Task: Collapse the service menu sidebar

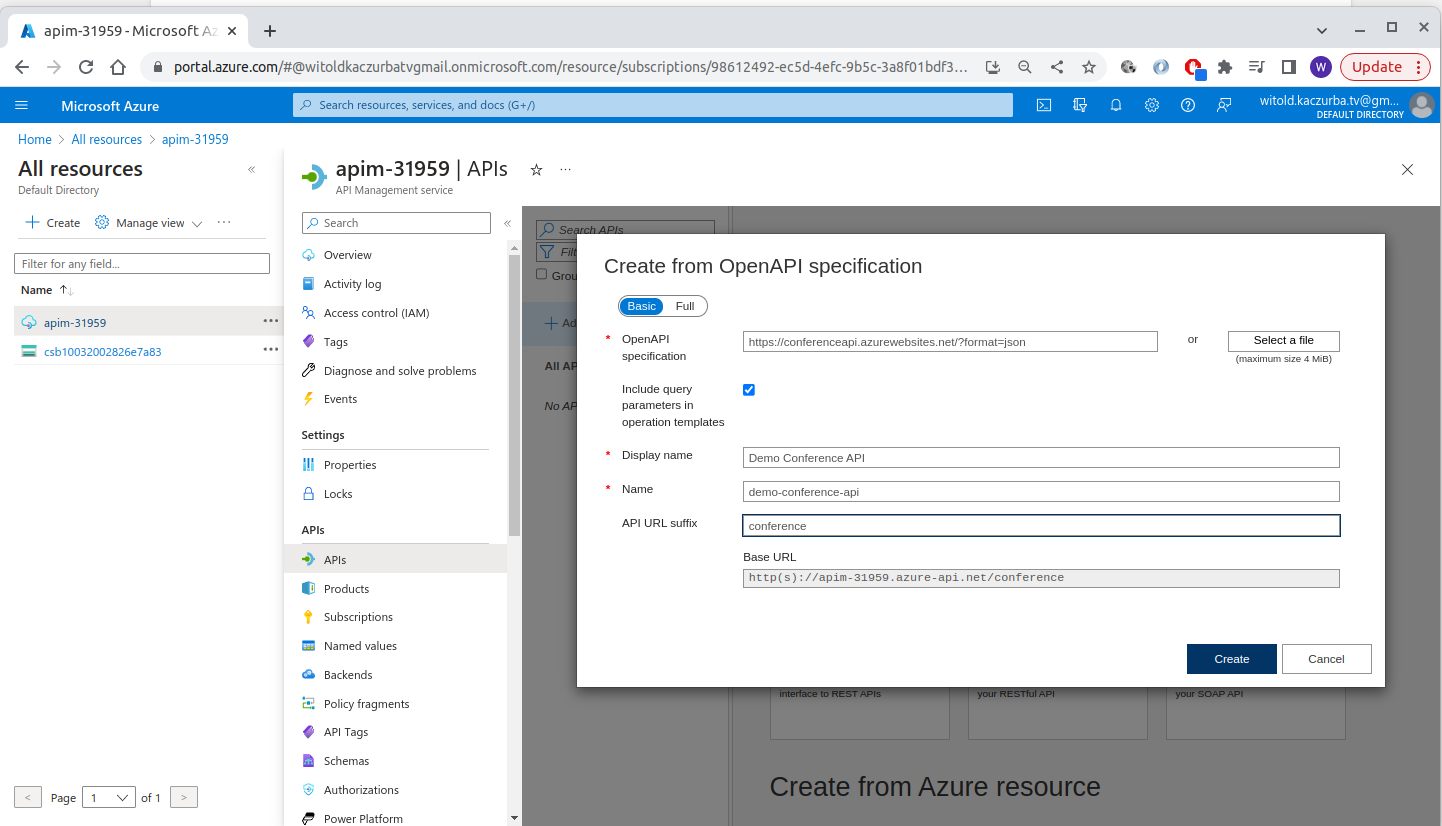Action: [507, 223]
